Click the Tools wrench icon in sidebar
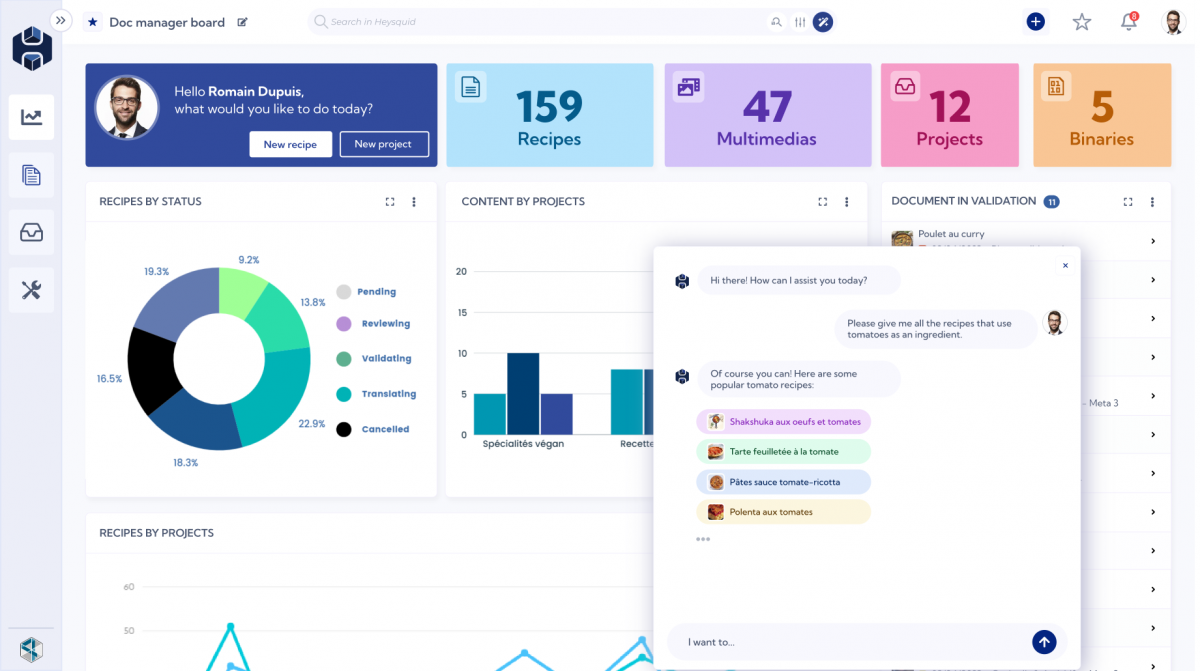 point(33,290)
